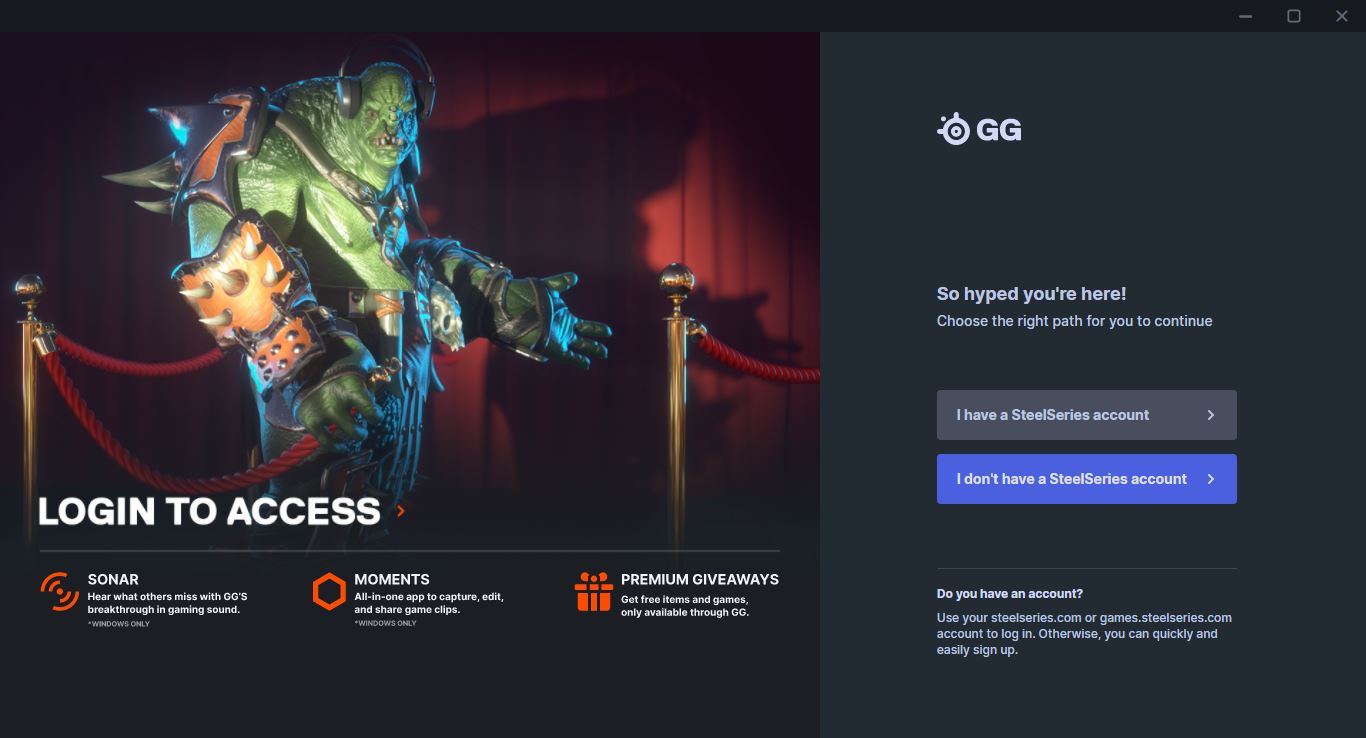Select I have a SteelSeries account
1366x738 pixels.
[x=1087, y=415]
